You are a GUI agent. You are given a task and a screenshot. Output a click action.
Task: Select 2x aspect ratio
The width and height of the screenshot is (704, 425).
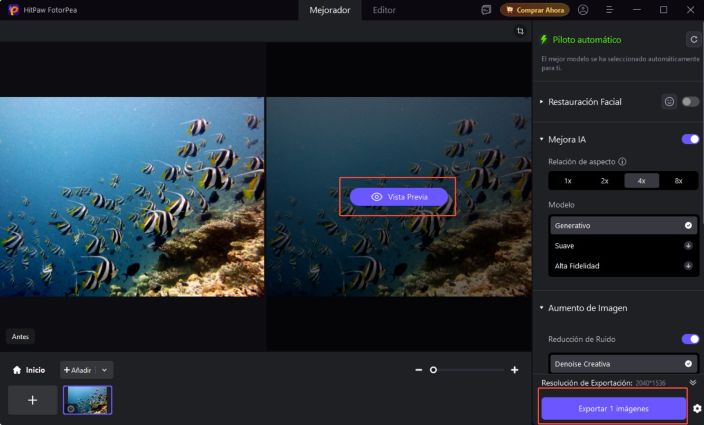[x=604, y=181]
